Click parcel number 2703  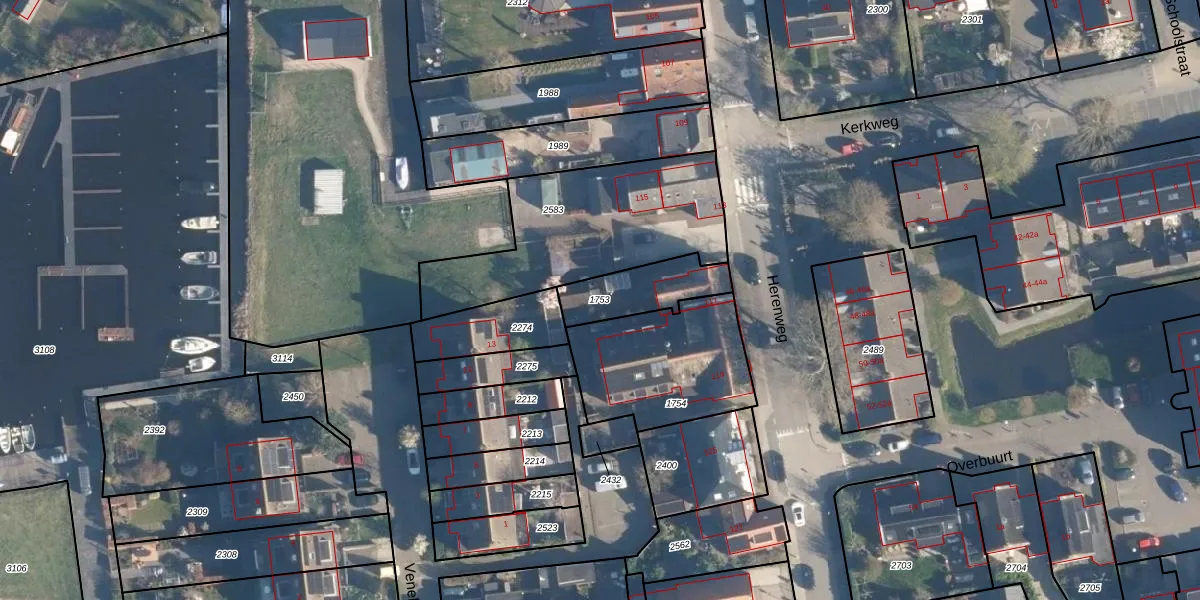900,565
